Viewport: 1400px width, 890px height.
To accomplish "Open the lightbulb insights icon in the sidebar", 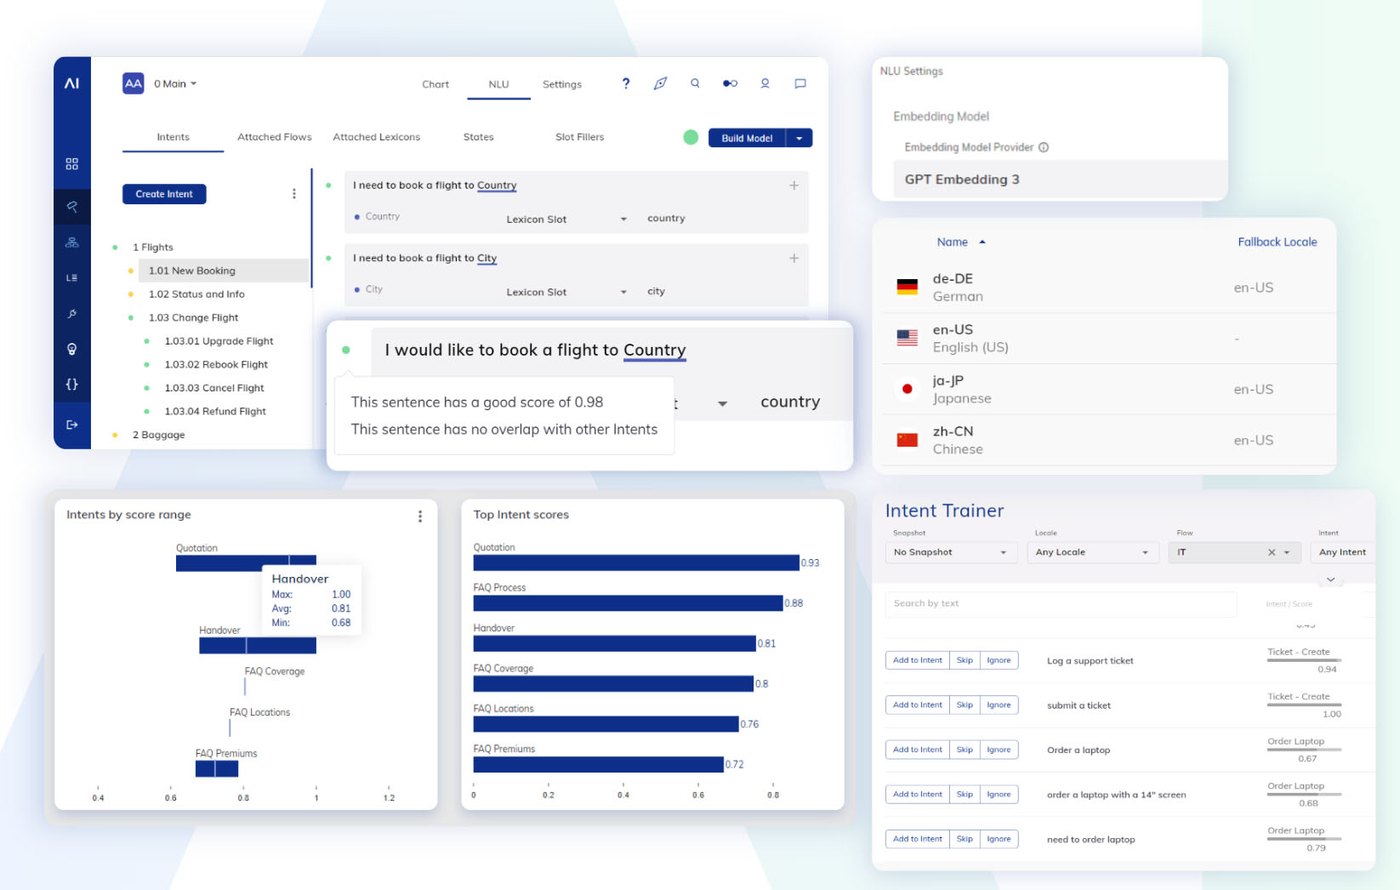I will [x=72, y=349].
